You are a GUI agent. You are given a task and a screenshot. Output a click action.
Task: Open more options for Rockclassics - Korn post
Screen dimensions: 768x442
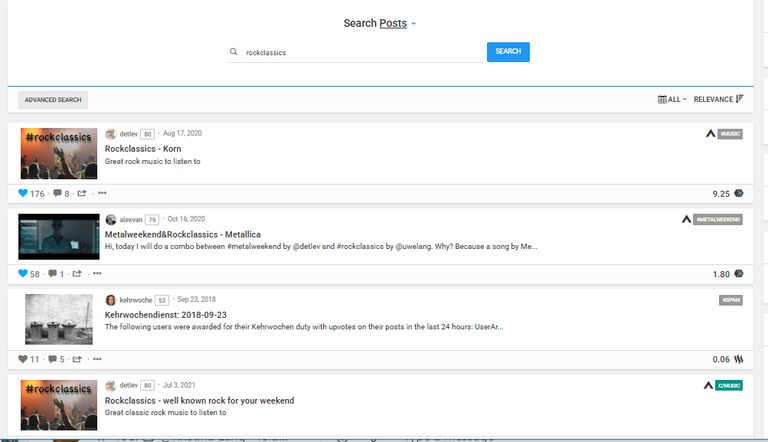click(102, 193)
